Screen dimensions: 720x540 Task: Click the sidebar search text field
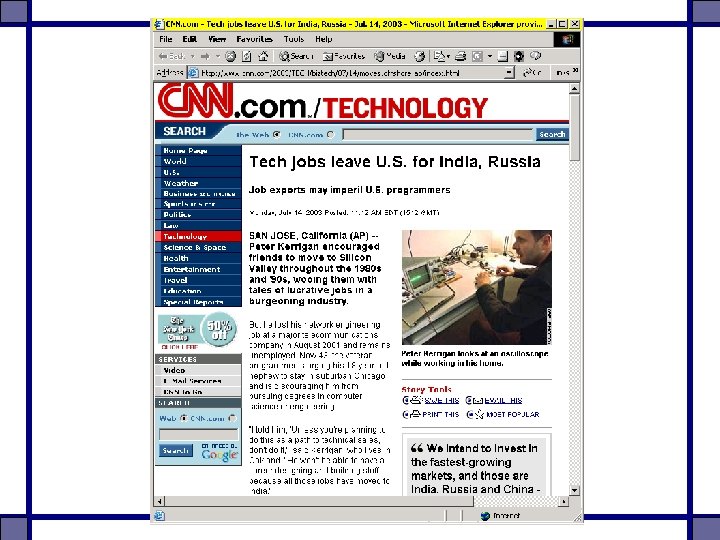pos(198,434)
